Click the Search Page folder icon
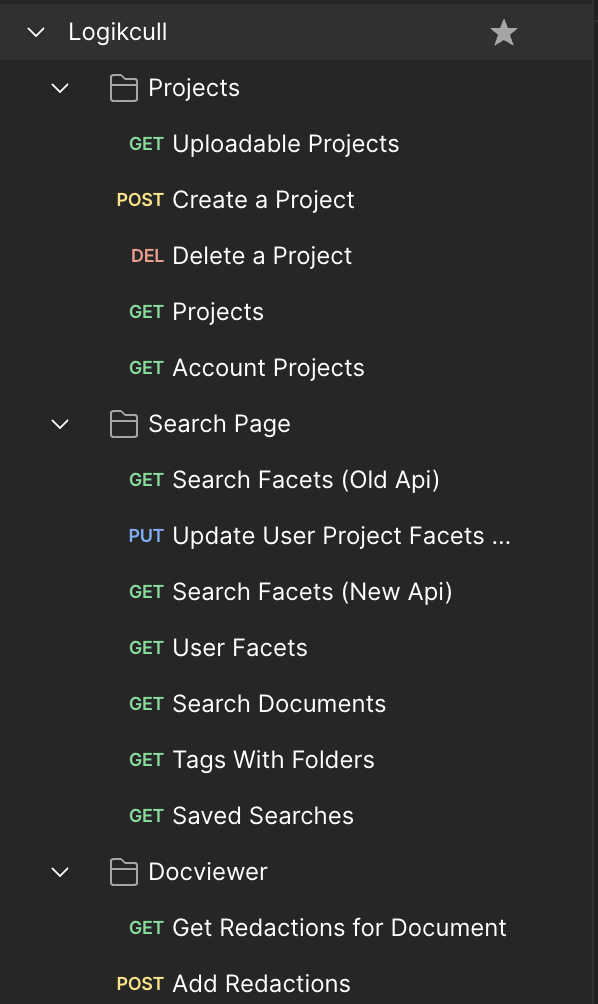Viewport: 598px width, 1004px height. [124, 424]
